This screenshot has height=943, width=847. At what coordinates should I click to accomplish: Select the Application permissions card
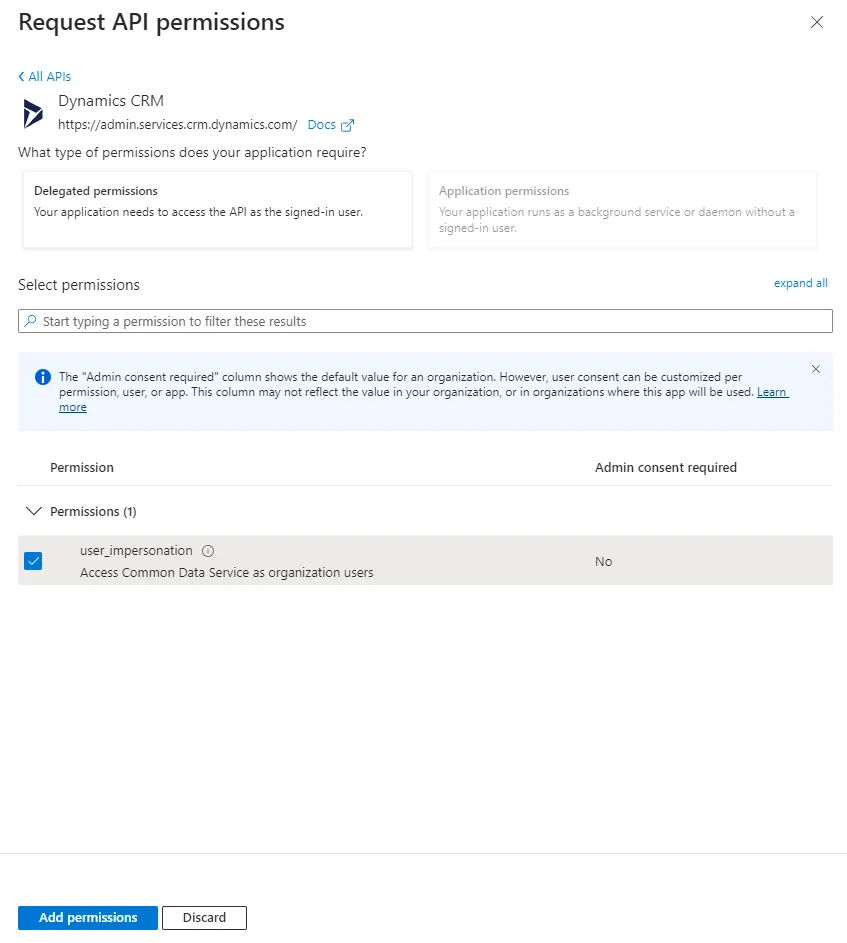click(622, 209)
